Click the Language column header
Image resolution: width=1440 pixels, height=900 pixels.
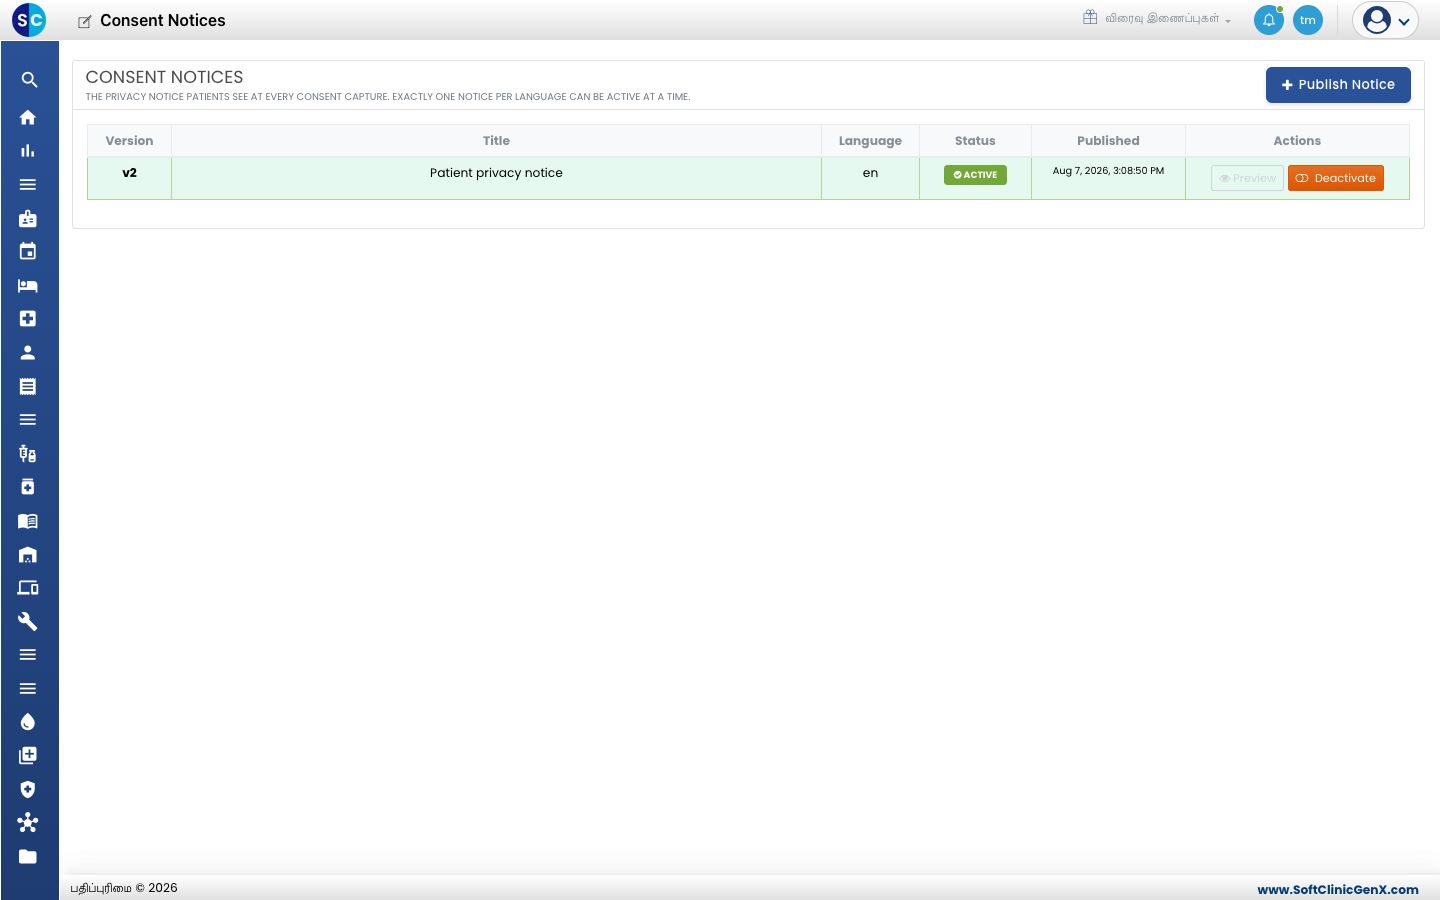pos(870,141)
